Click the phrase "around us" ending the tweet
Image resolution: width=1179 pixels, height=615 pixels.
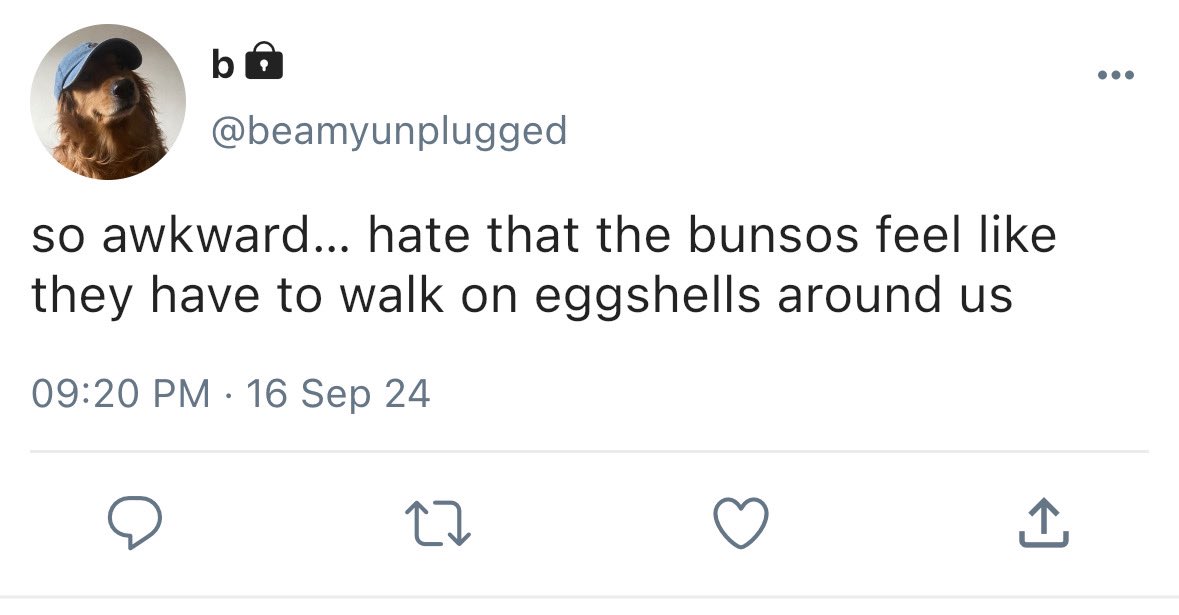click(895, 295)
